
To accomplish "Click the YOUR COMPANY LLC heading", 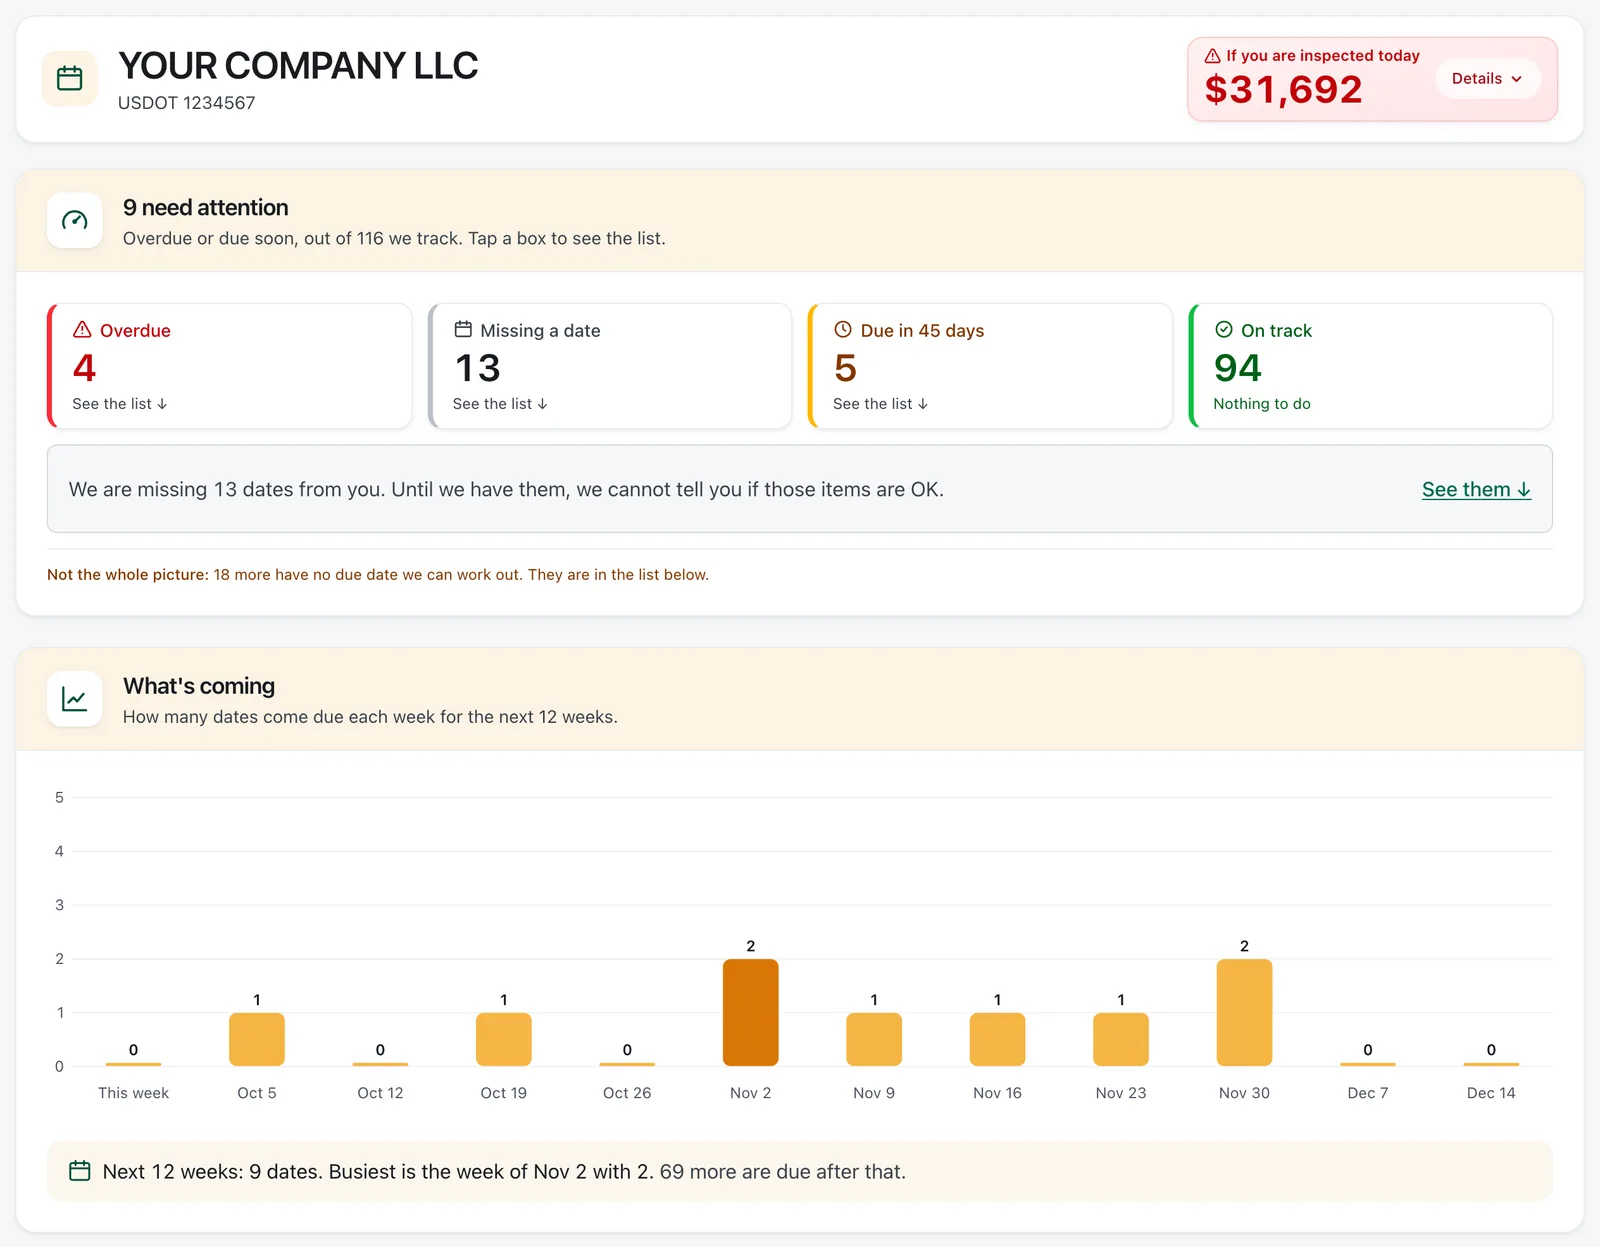I will [298, 66].
